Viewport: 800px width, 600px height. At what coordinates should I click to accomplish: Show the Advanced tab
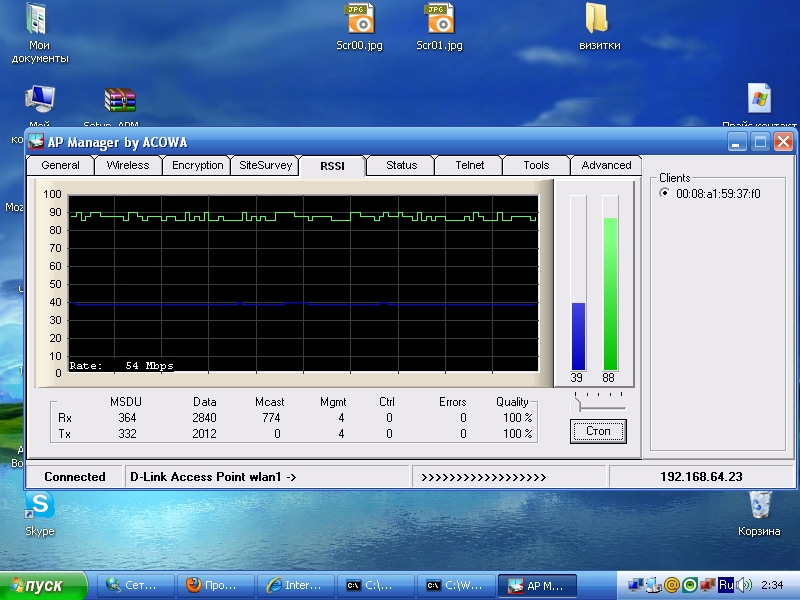[x=606, y=165]
